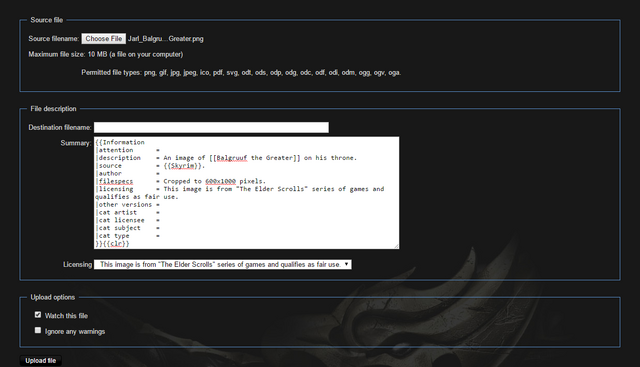Click the Ignore any warnings label text
This screenshot has width=640, height=367.
pyautogui.click(x=75, y=331)
